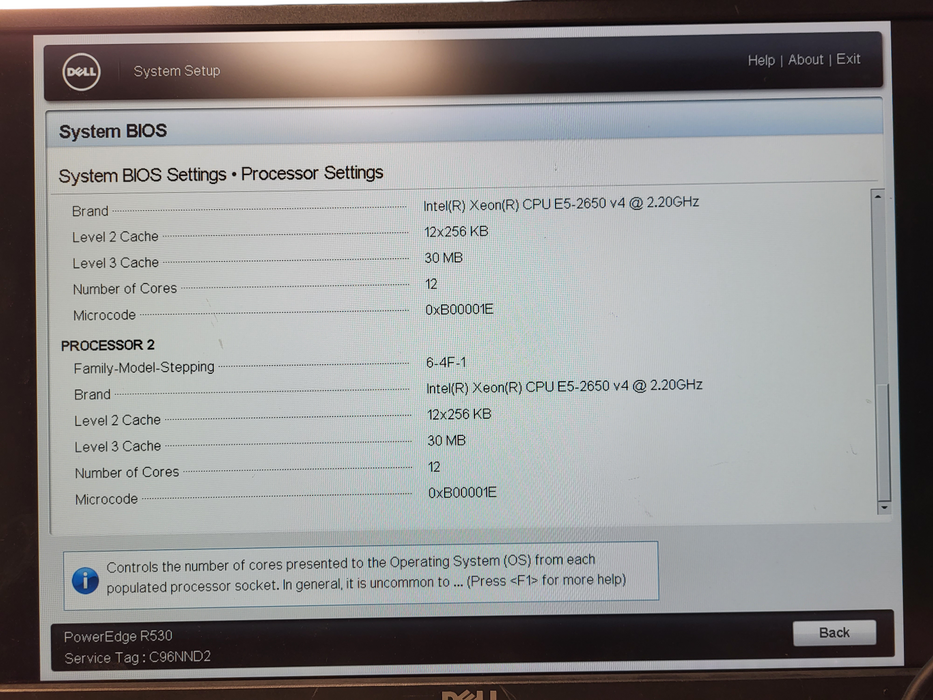This screenshot has width=933, height=700.
Task: Click the blue information icon
Action: (x=85, y=580)
